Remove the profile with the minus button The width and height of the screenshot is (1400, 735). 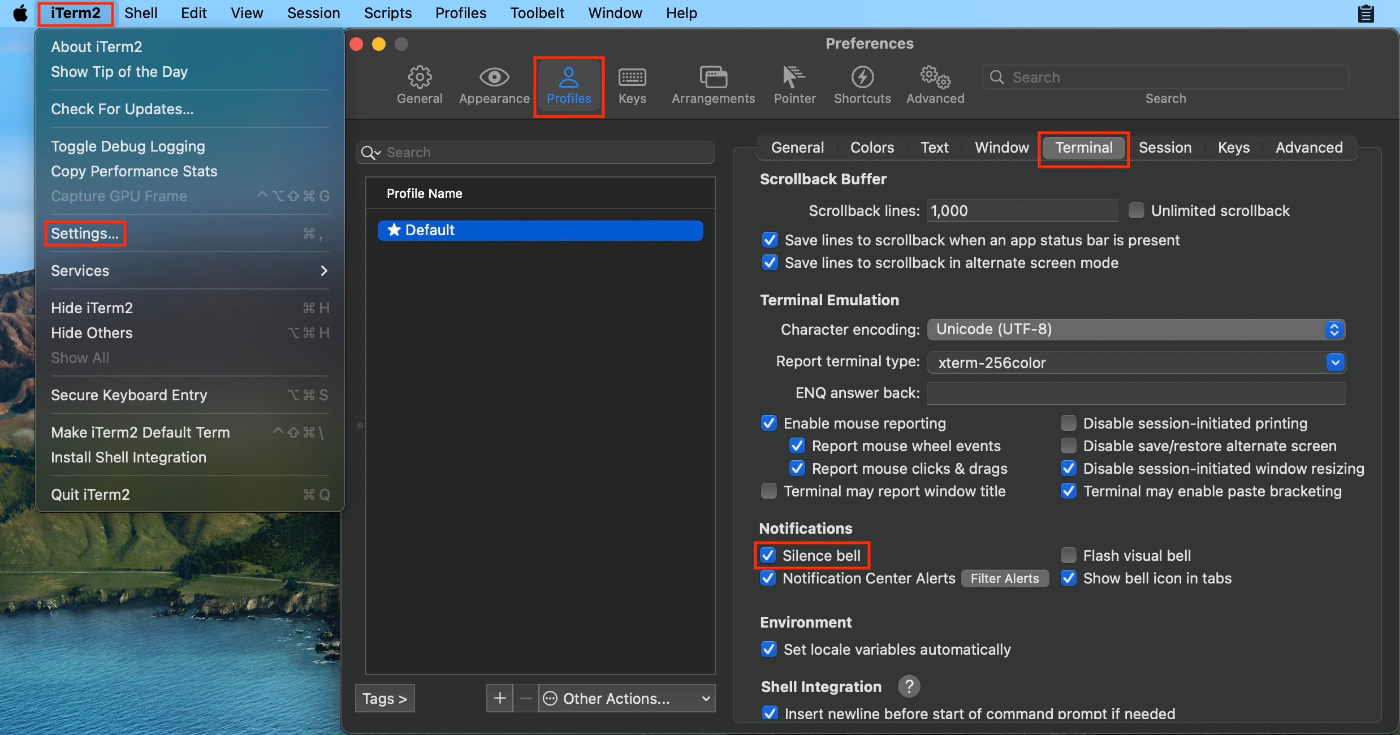point(526,698)
